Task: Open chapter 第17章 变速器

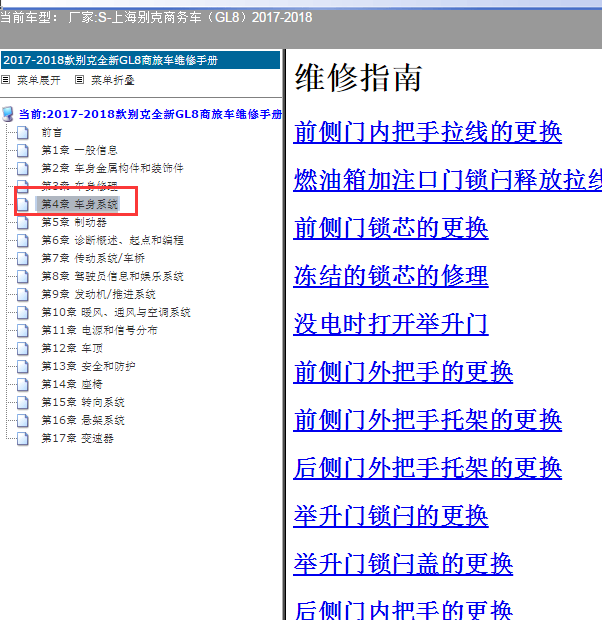Action: (78, 439)
